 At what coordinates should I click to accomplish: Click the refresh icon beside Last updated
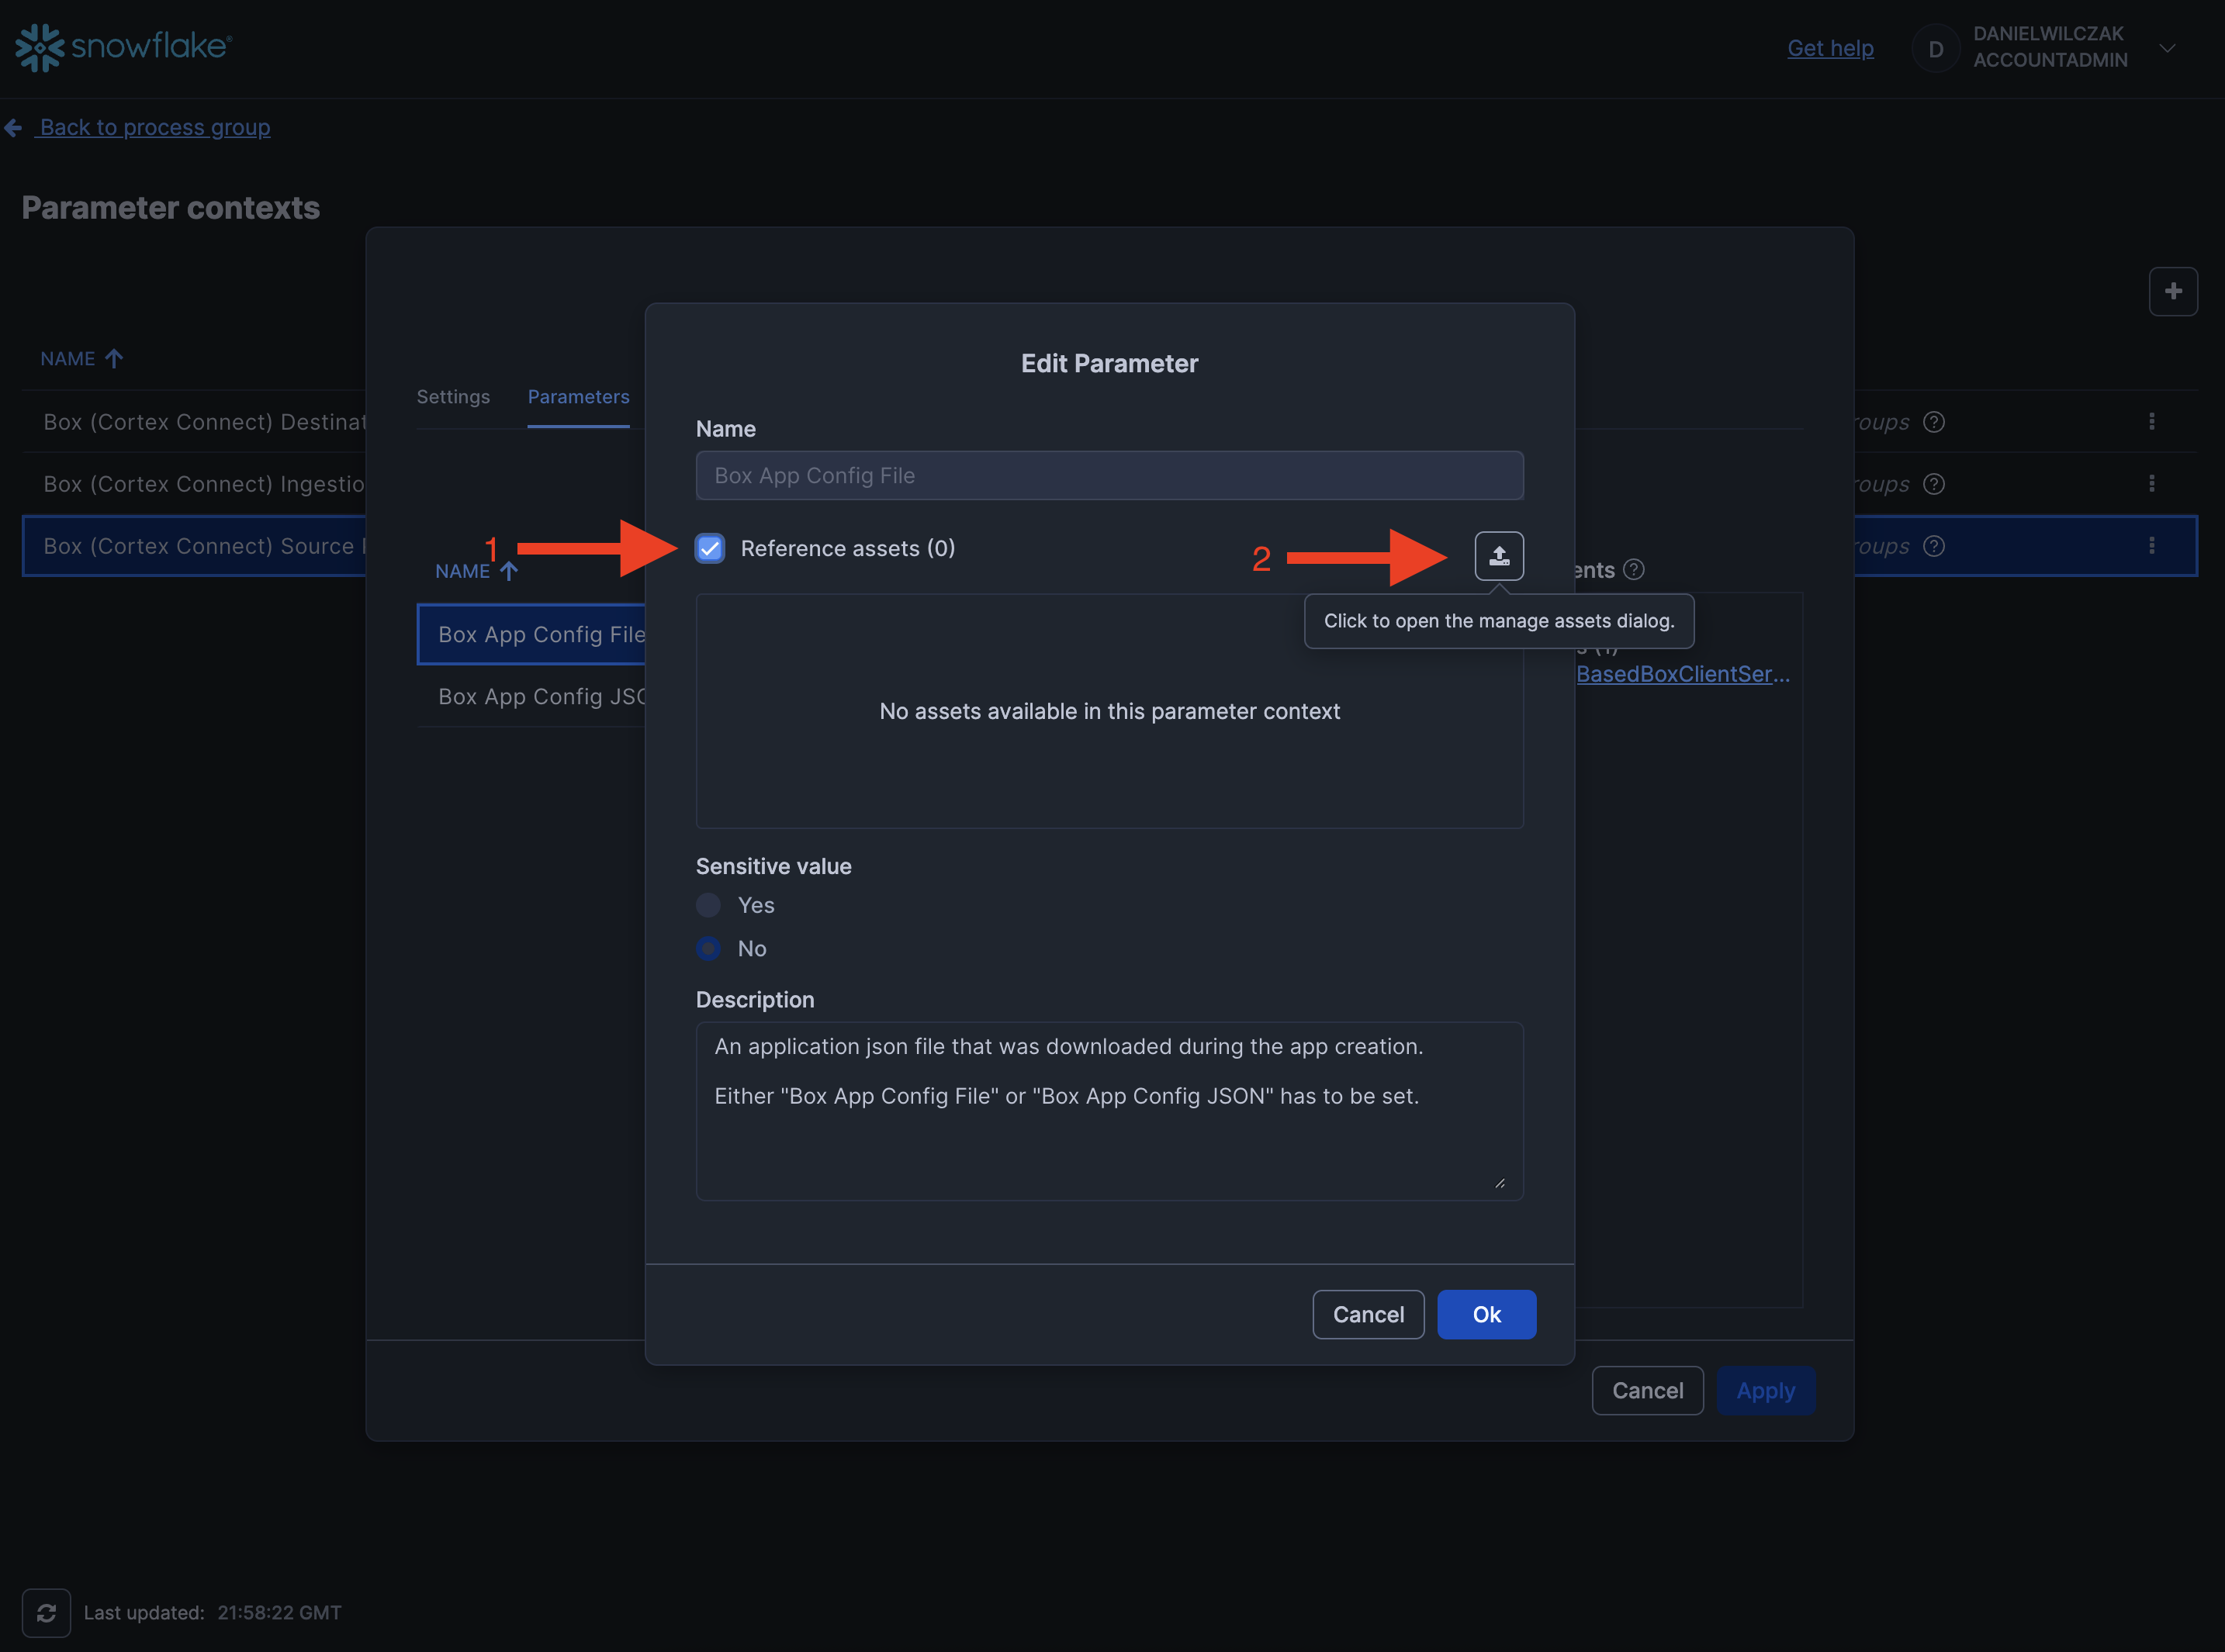coord(46,1612)
